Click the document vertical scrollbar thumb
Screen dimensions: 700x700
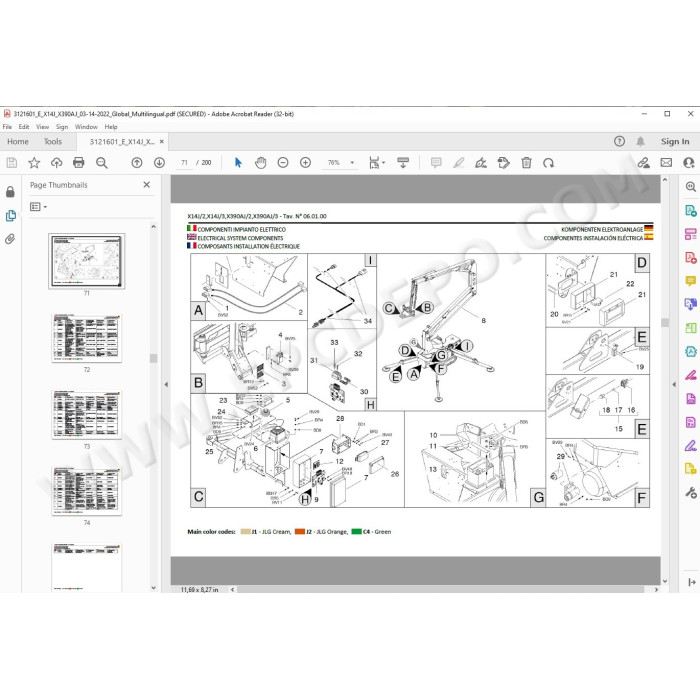pos(665,322)
